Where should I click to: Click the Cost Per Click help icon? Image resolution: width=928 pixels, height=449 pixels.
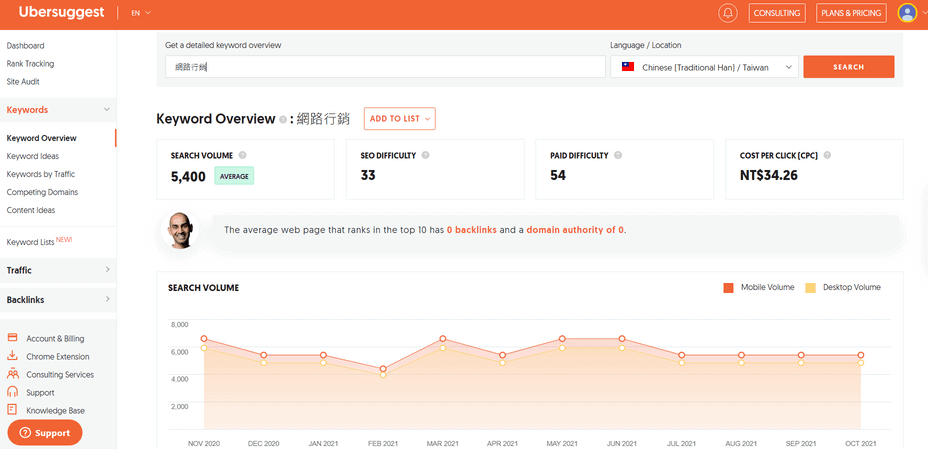tap(827, 156)
